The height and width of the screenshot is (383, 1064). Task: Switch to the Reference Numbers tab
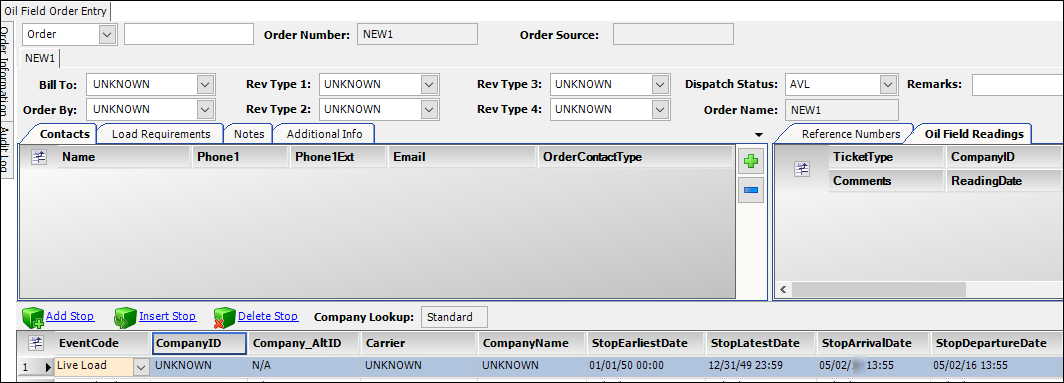[x=851, y=134]
